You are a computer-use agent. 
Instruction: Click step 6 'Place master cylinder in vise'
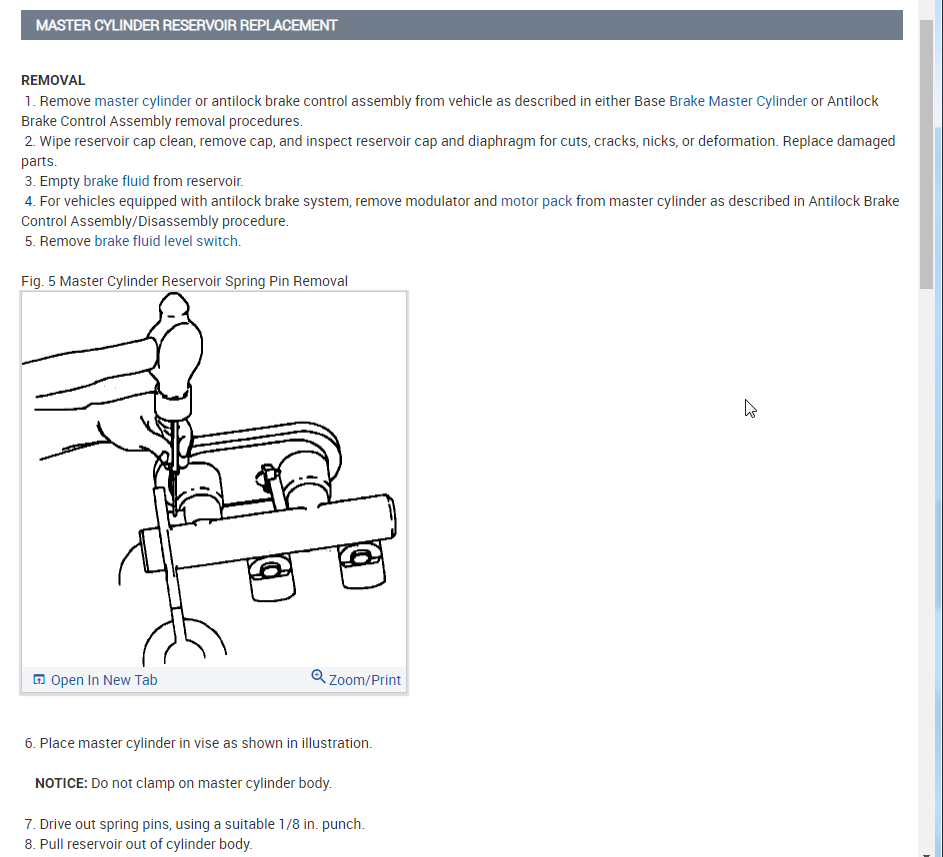[x=198, y=743]
